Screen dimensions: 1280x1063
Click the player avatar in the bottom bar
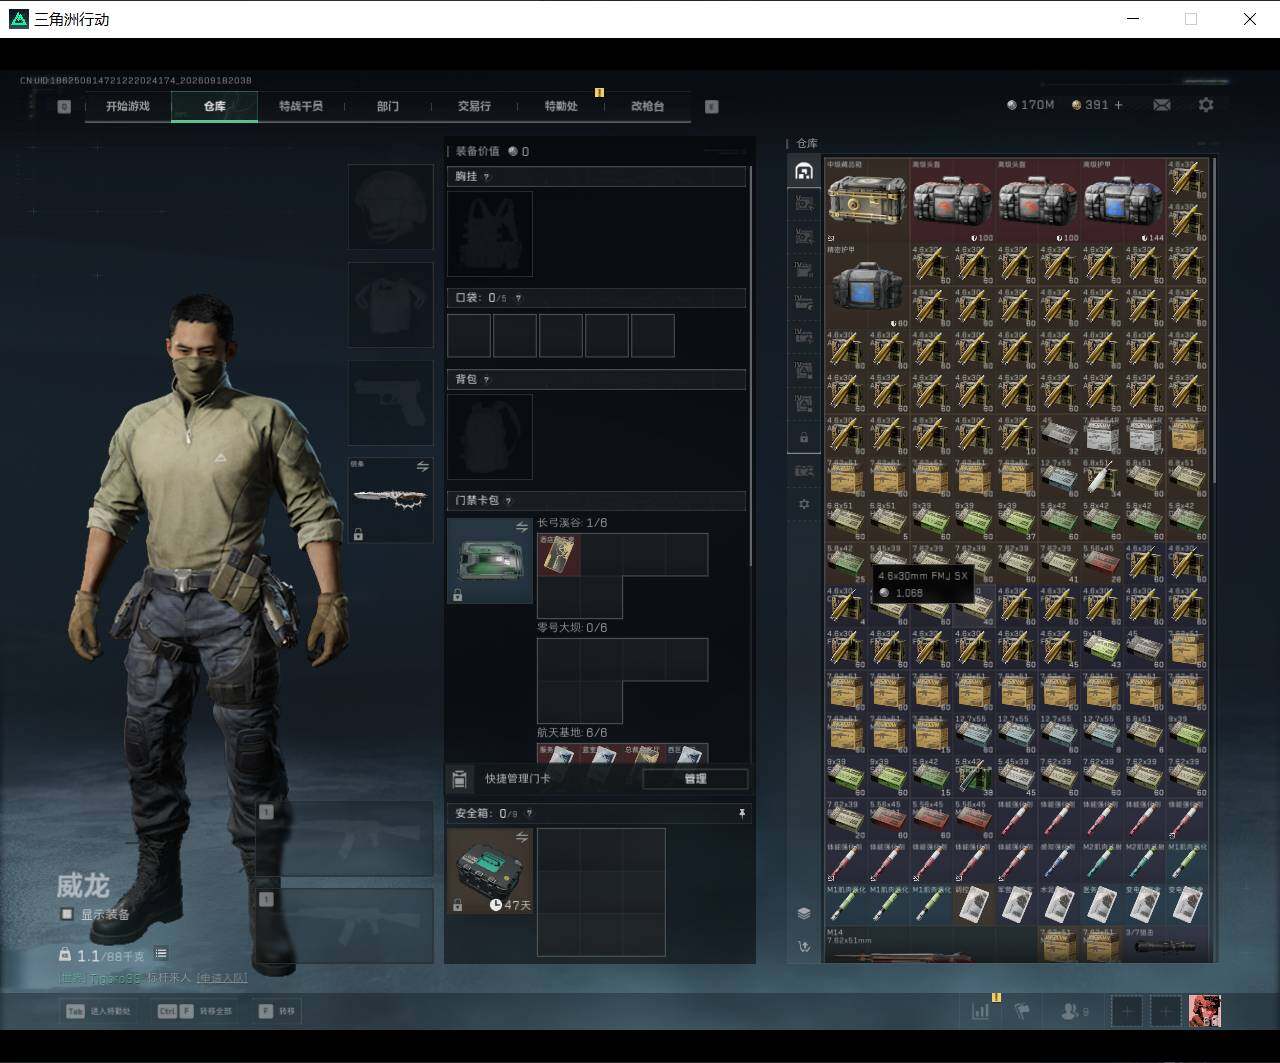pos(1204,1011)
